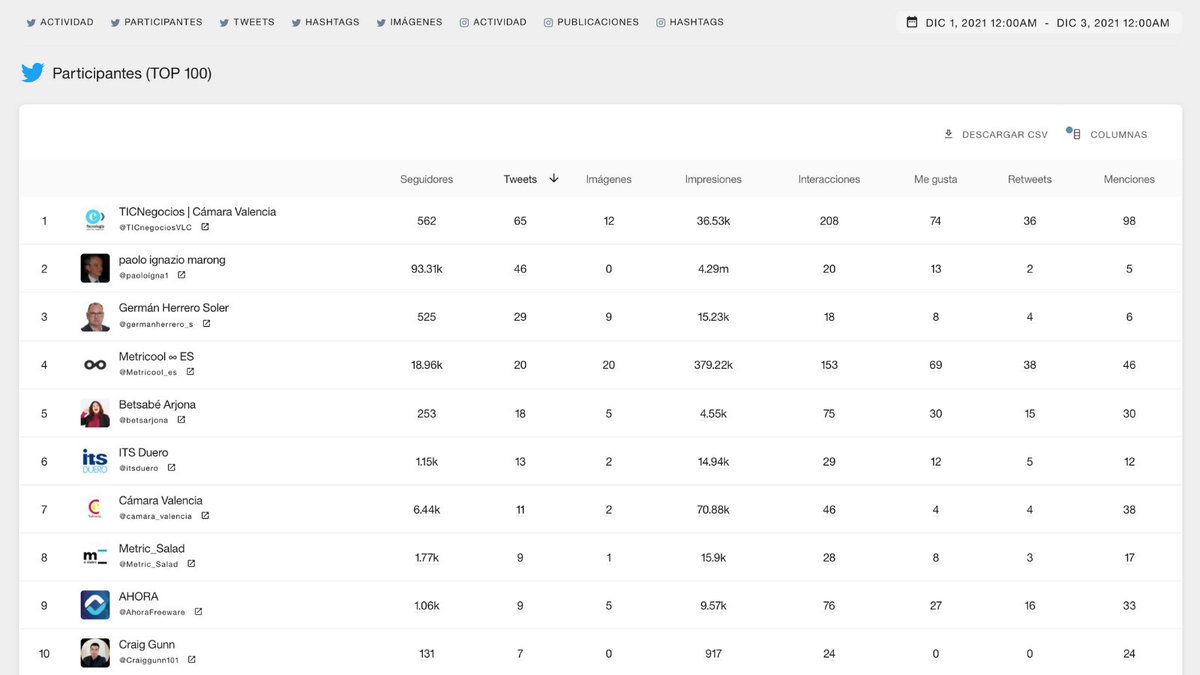Open external link icon for @Craiggunn101
The image size is (1200, 675).
click(x=192, y=660)
